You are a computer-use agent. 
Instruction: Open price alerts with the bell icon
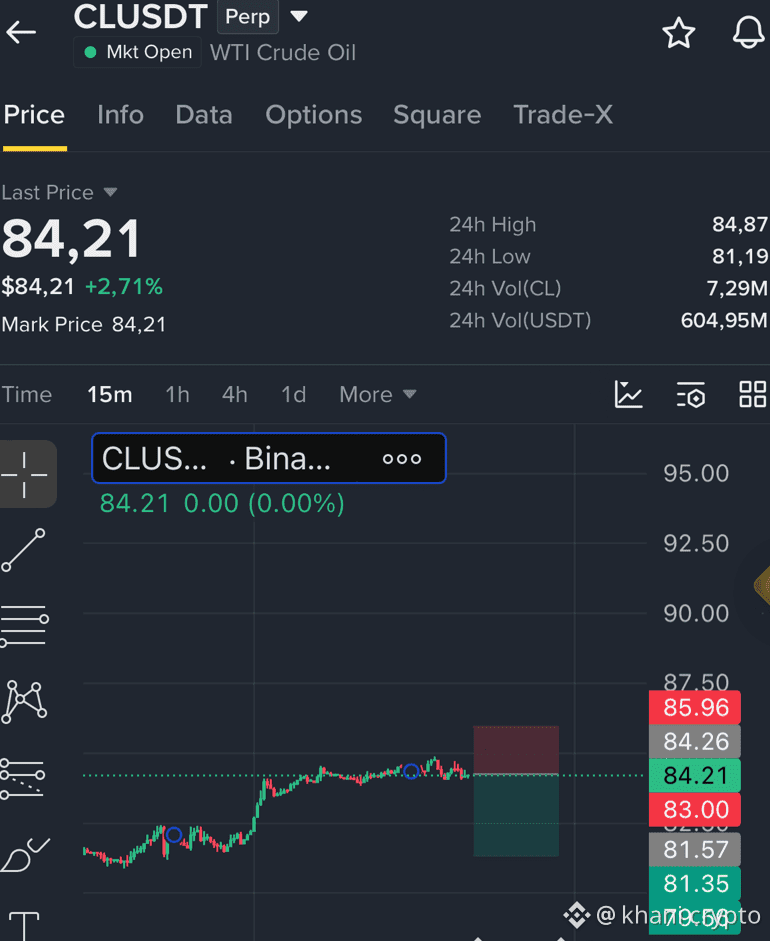point(748,32)
